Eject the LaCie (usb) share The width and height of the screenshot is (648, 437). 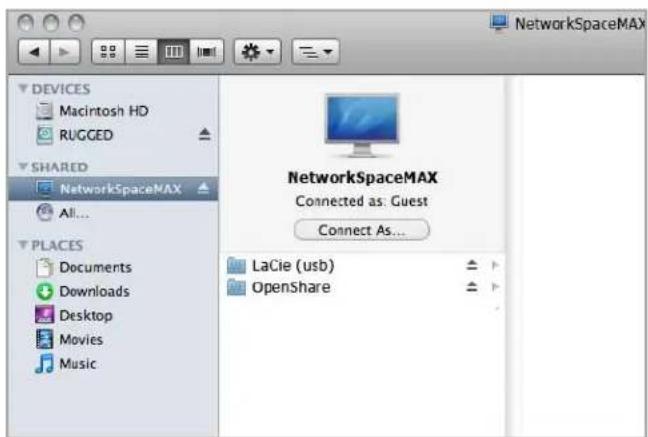point(472,265)
